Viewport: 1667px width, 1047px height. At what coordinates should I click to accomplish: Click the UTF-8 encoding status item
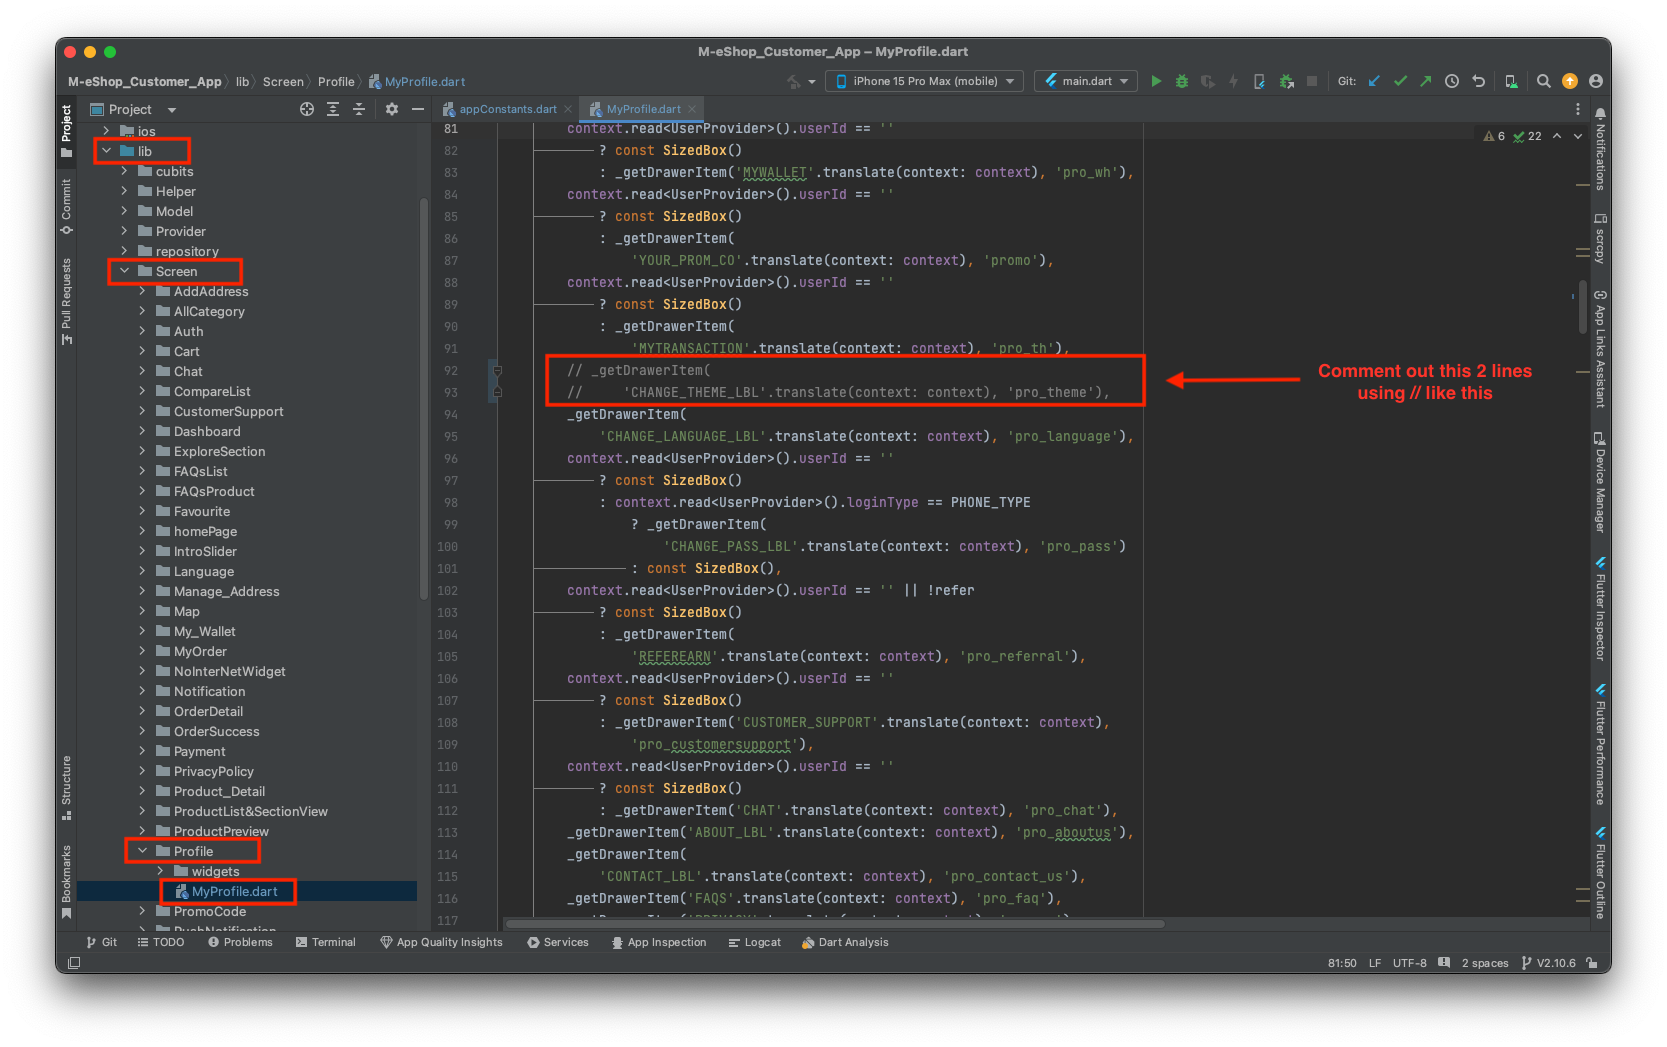(1409, 963)
